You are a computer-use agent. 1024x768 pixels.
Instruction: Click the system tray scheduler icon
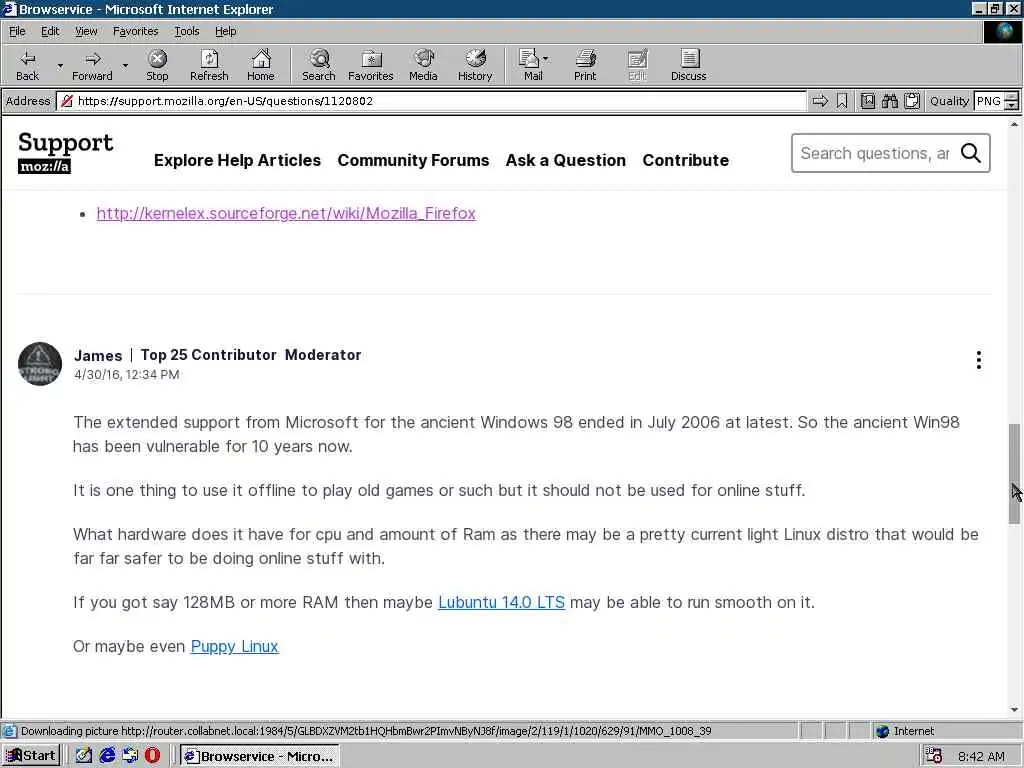[x=934, y=756]
